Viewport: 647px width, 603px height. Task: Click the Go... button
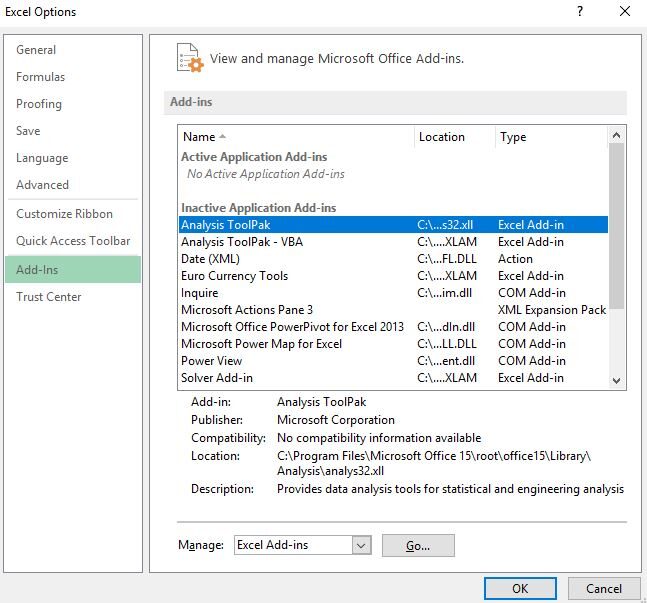coord(418,546)
